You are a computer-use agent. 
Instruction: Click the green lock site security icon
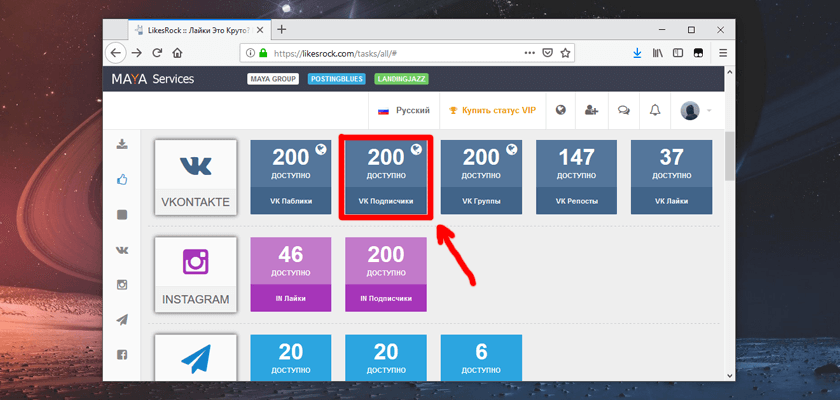pyautogui.click(x=262, y=53)
